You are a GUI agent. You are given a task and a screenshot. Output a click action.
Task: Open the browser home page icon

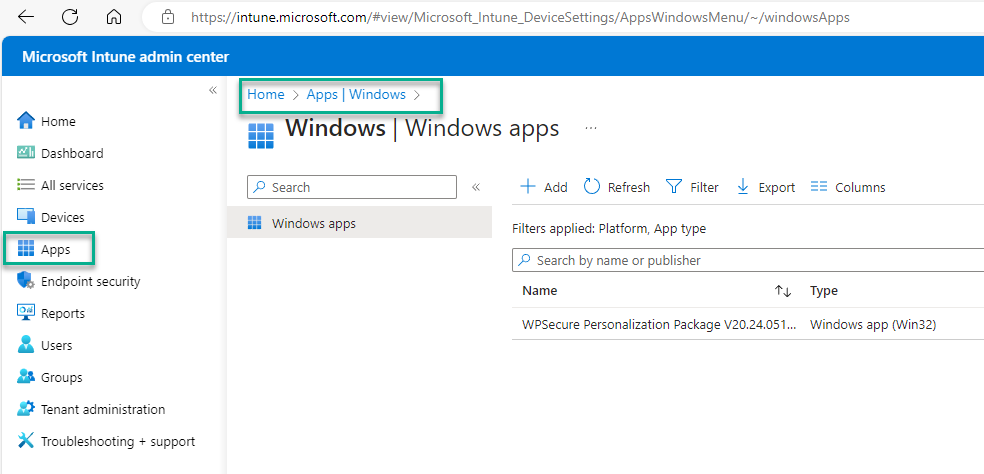coord(114,17)
